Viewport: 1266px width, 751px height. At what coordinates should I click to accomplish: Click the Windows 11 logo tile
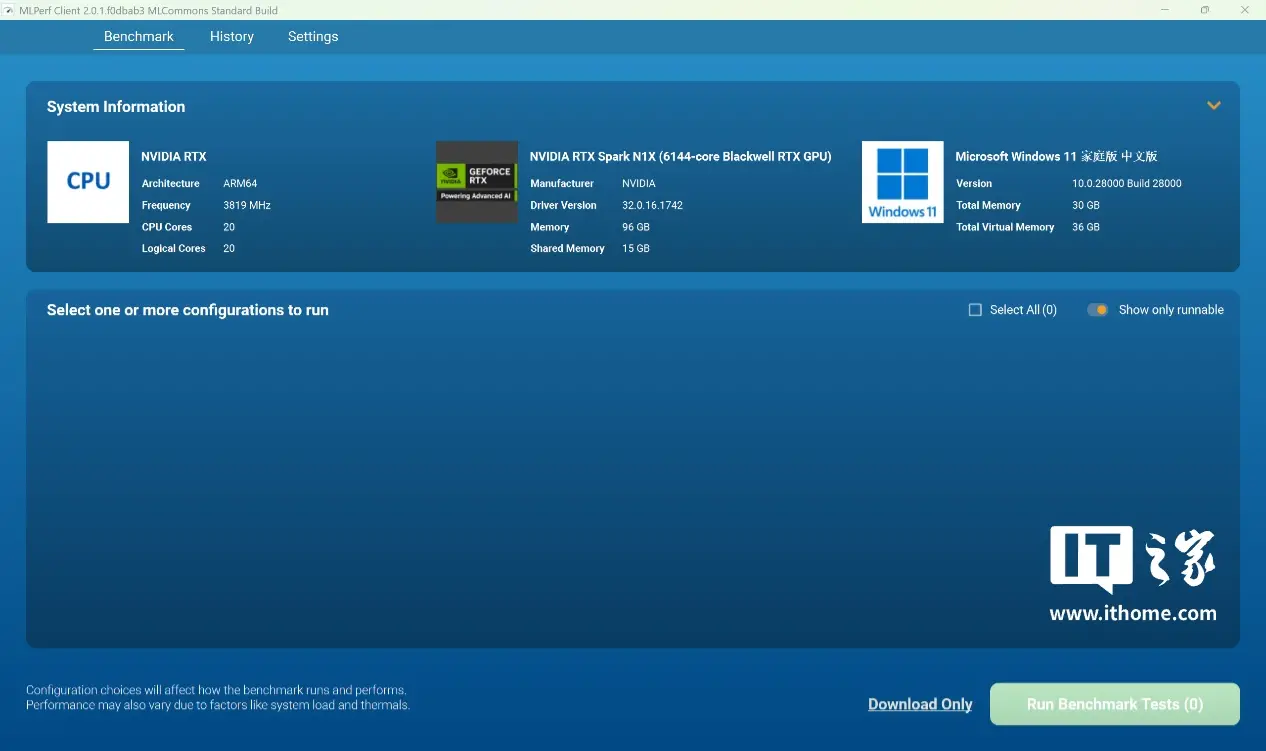pos(903,182)
